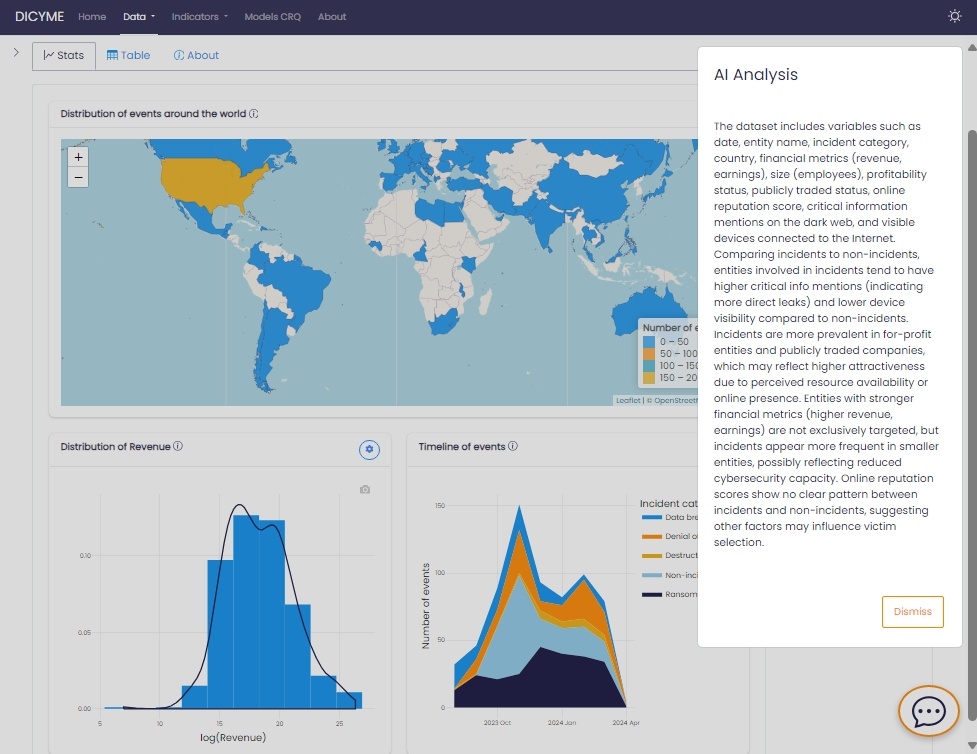977x754 pixels.
Task: Toggle the light/dark theme sun icon
Action: click(955, 17)
